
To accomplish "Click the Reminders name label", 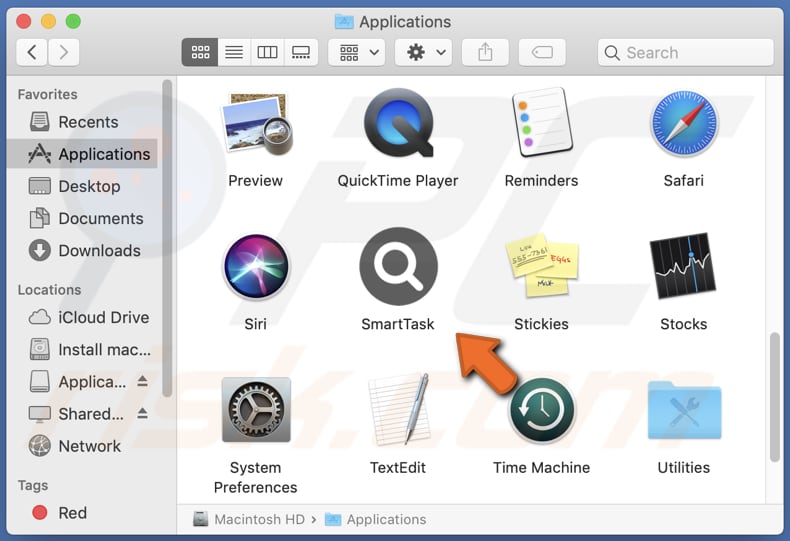I will (x=541, y=181).
